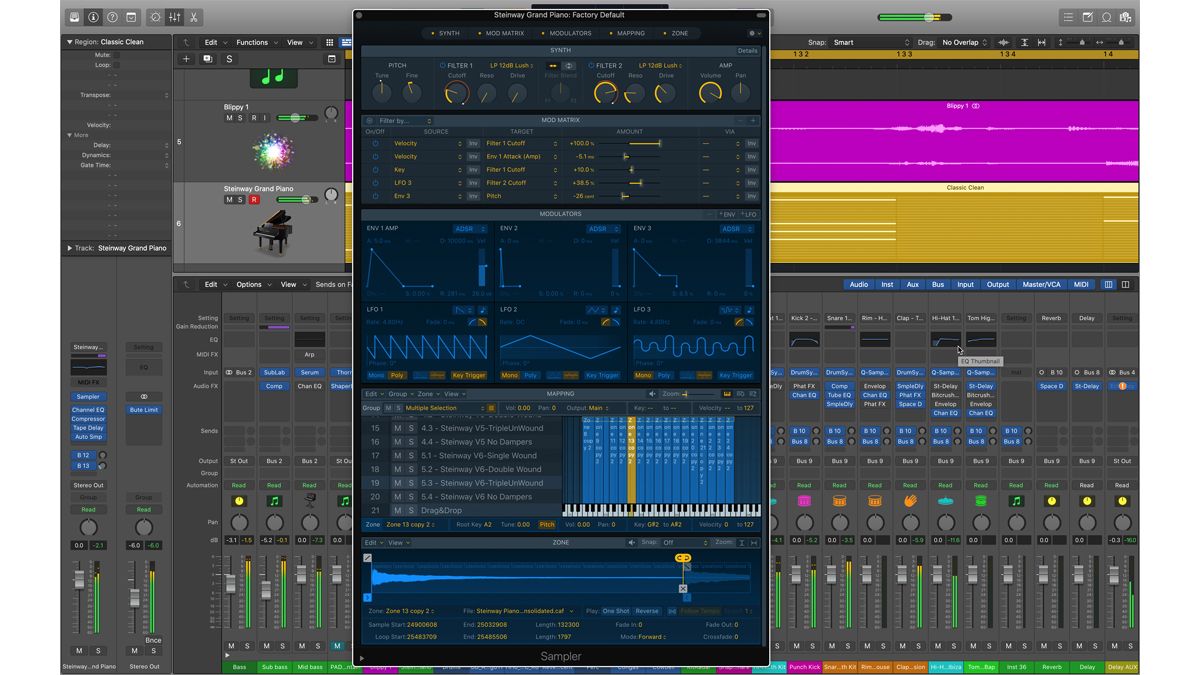The width and height of the screenshot is (1200, 675).
Task: Toggle record enable on Steinway Grand Piano track
Action: (x=254, y=200)
